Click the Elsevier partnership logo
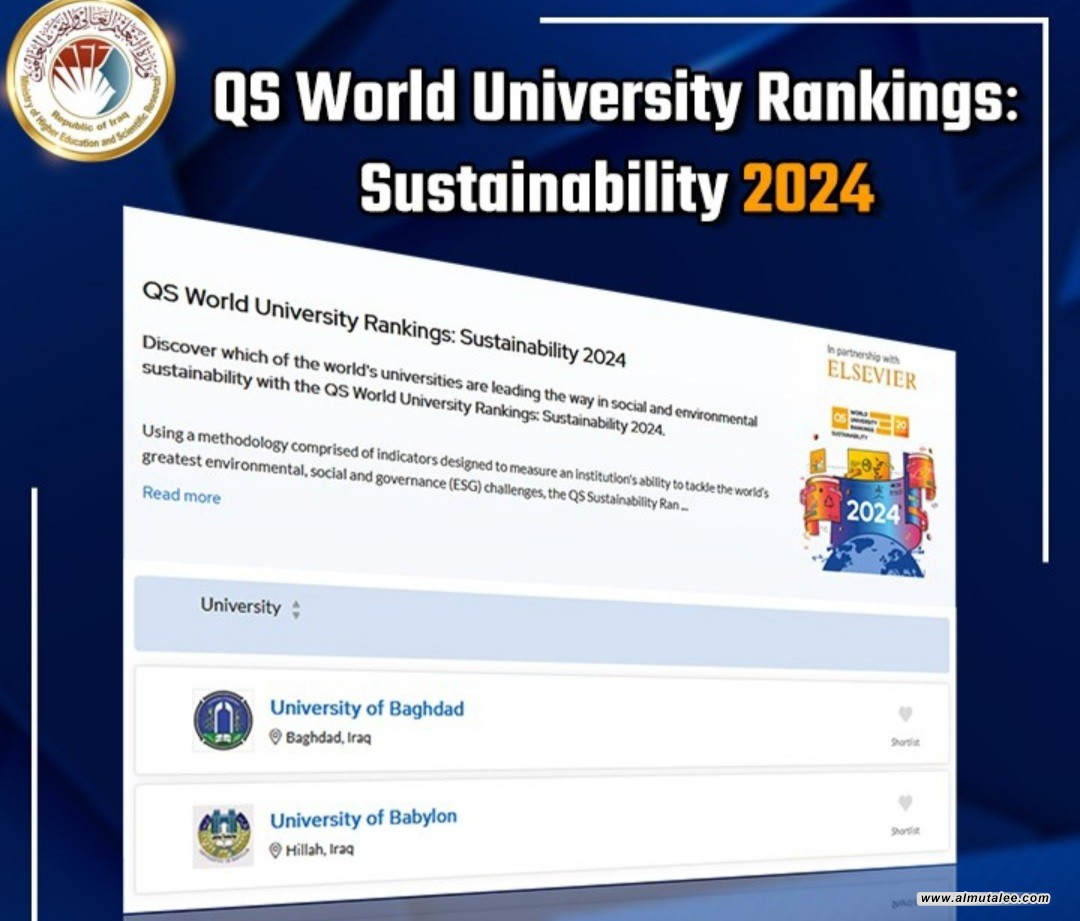1080x921 pixels. [x=870, y=373]
